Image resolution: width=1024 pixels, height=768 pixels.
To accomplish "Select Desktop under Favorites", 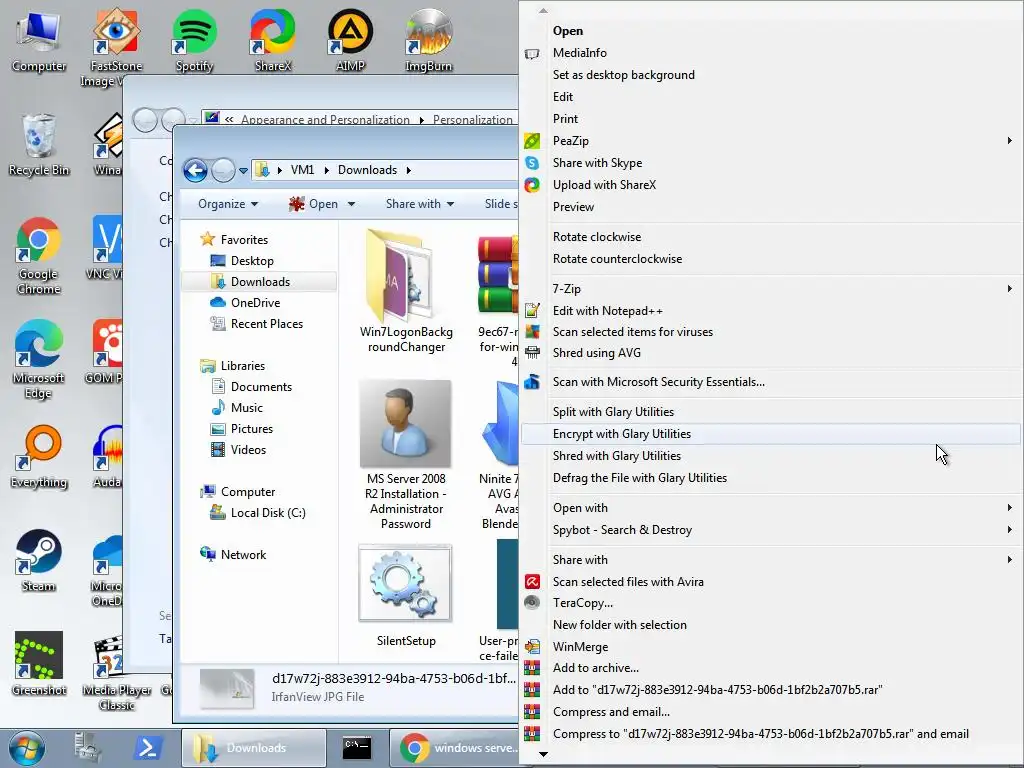I will (x=252, y=261).
